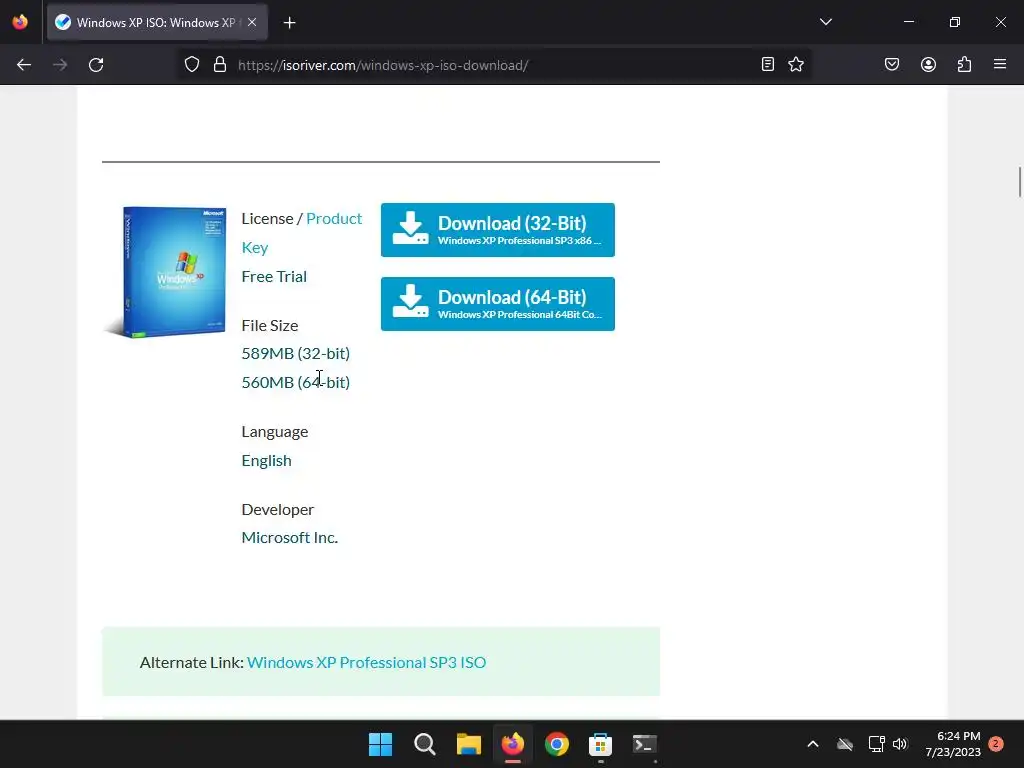The width and height of the screenshot is (1024, 768).
Task: Open File Explorer from taskbar
Action: click(x=469, y=744)
